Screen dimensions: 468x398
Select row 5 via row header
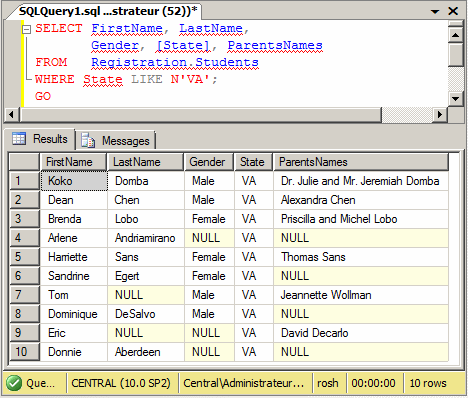[x=24, y=257]
